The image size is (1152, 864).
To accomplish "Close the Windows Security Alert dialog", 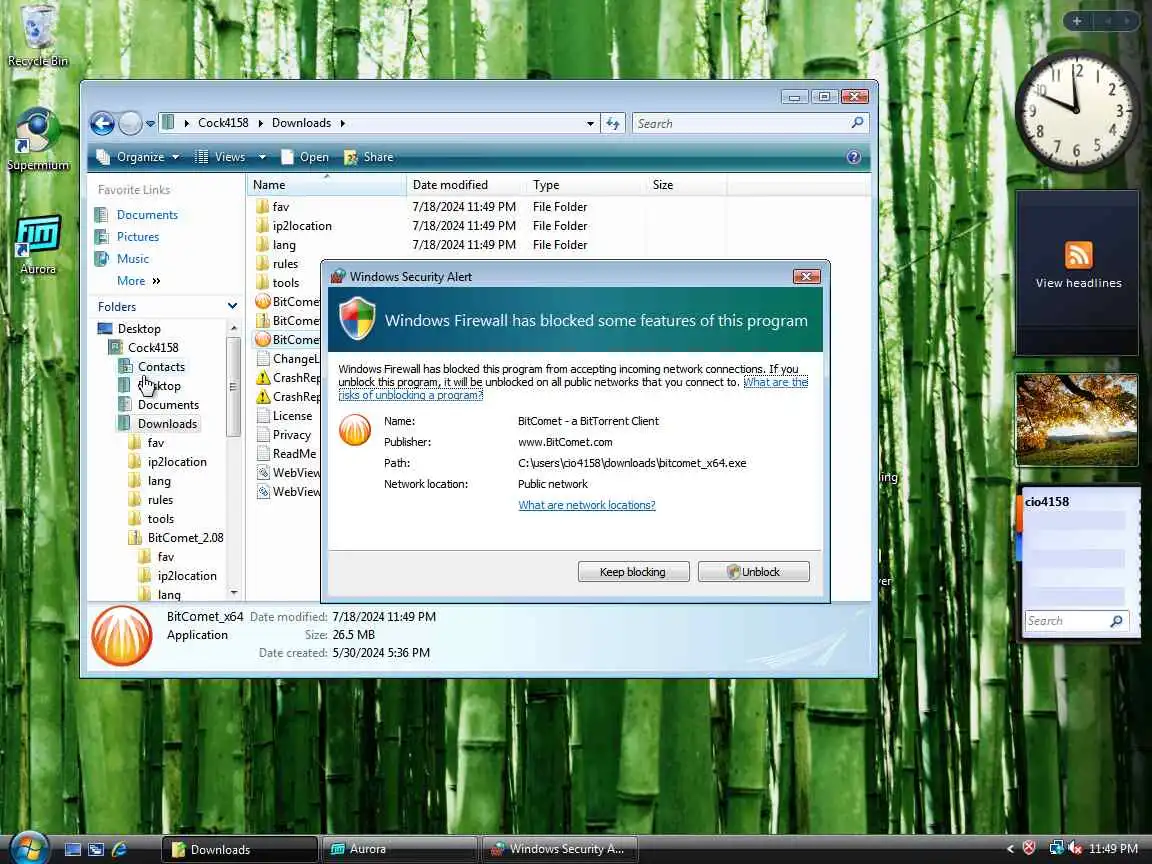I will point(807,276).
